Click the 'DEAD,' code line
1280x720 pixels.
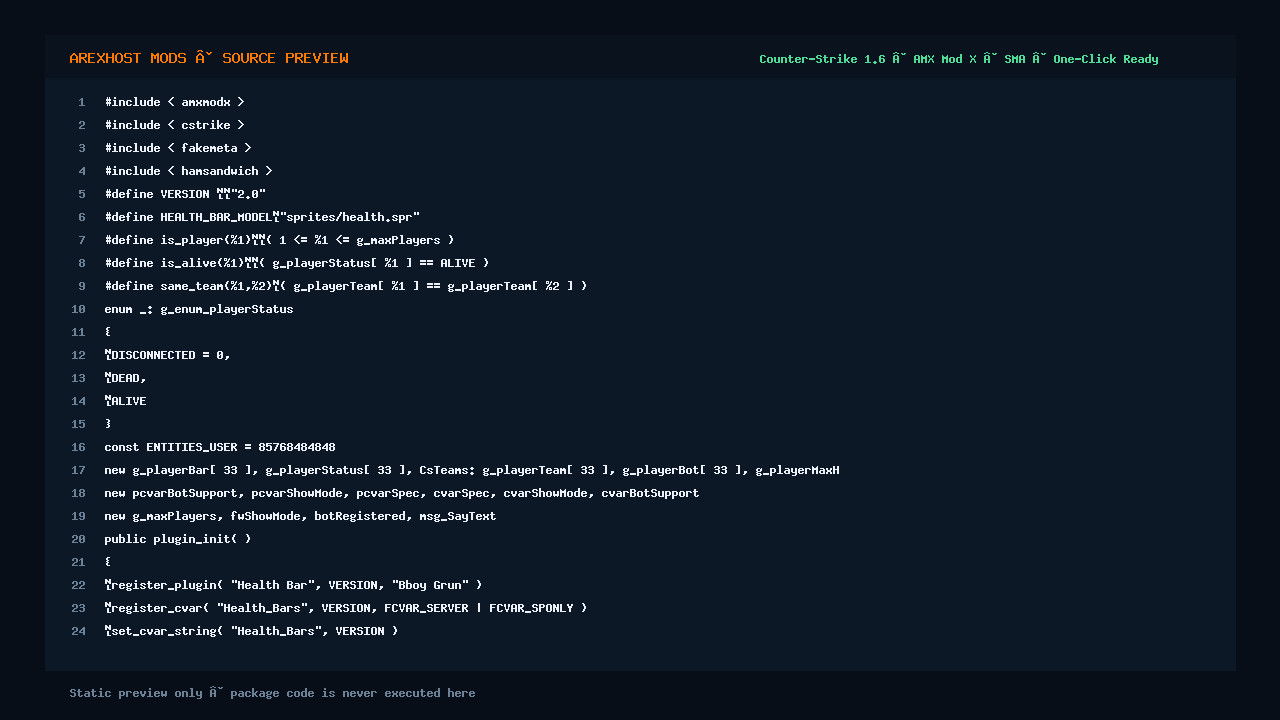coord(126,378)
